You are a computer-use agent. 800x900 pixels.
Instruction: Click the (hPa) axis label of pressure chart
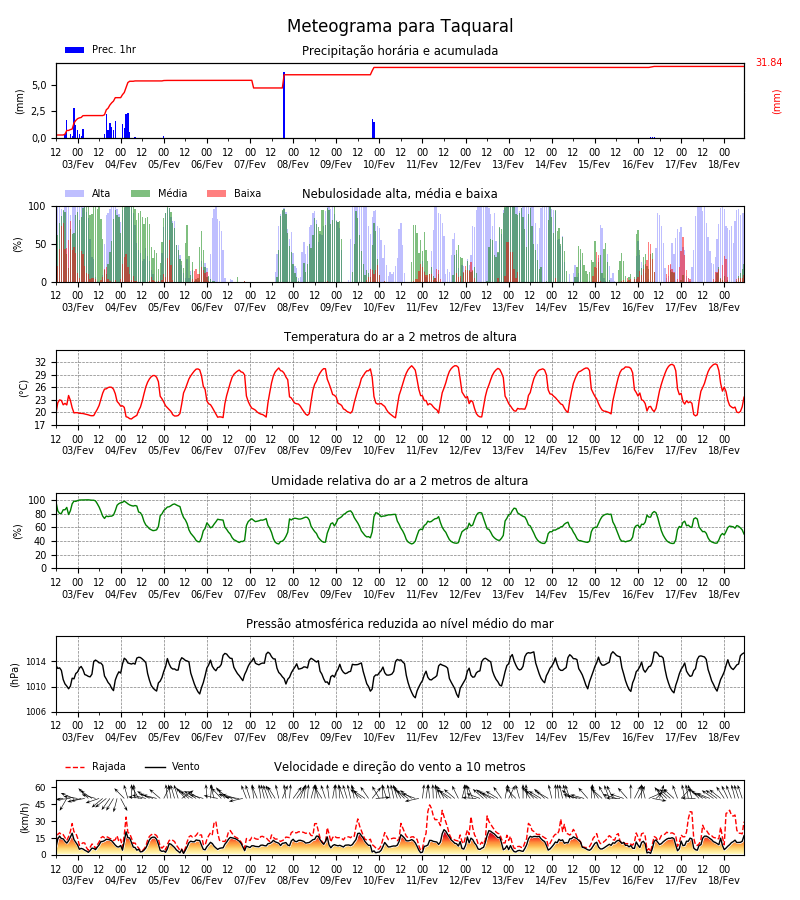(x=15, y=675)
